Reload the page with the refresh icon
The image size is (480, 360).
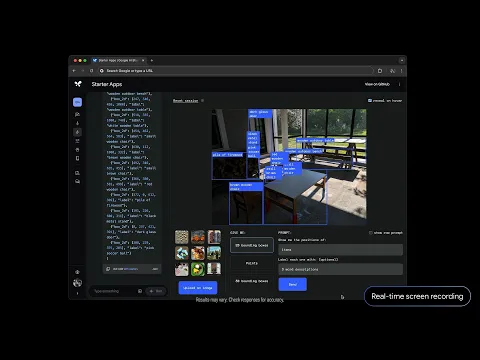point(91,71)
